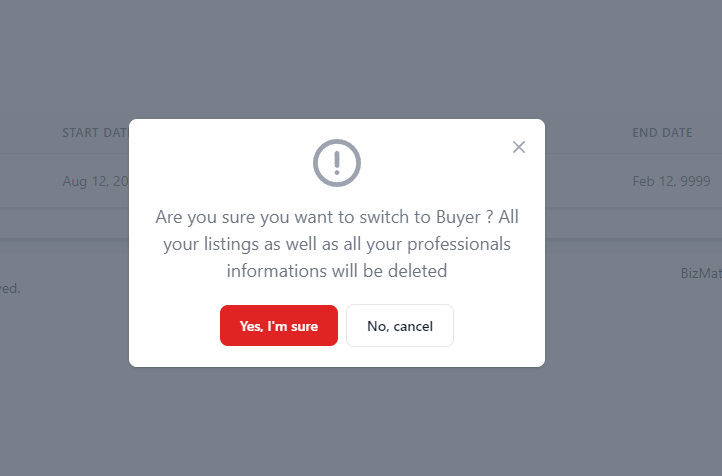Confirm with the red Yes, I'm sure button
Viewport: 722px width, 476px height.
click(279, 326)
